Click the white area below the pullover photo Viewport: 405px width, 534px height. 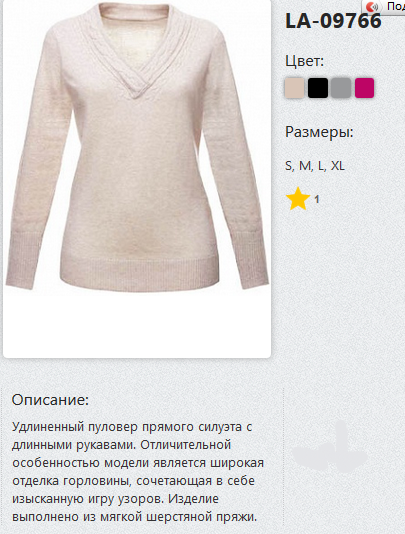pyautogui.click(x=137, y=324)
